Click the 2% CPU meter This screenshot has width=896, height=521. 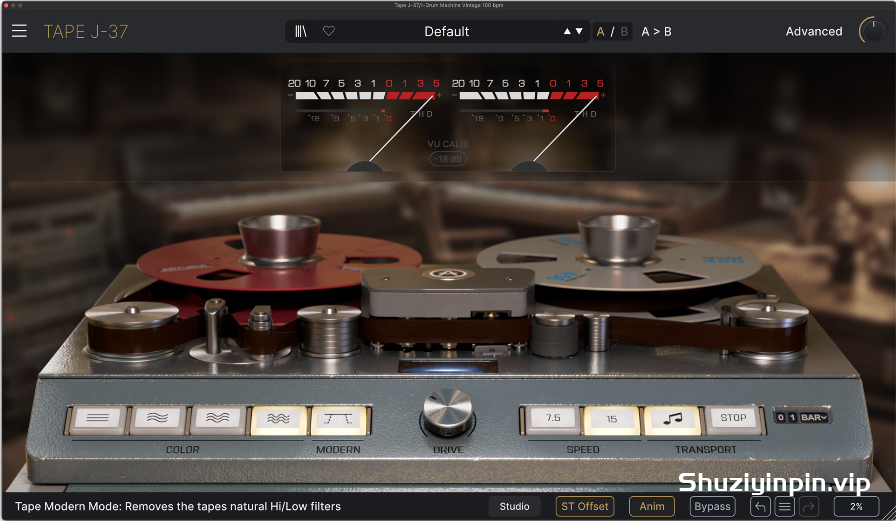856,506
